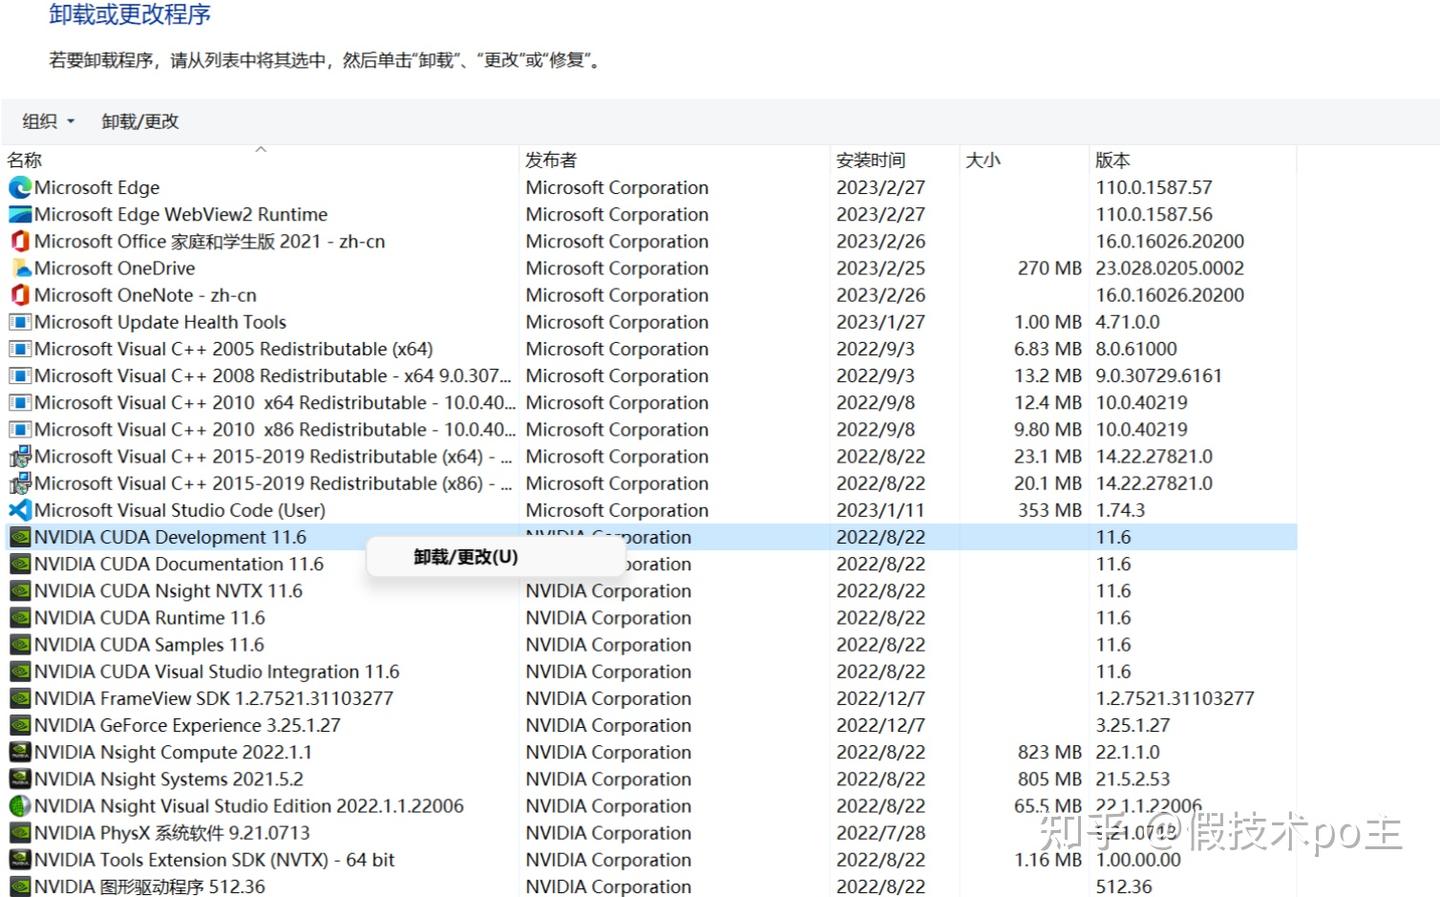Screen dimensions: 1440x897
Task: Select NVIDIA GeForce Experience 3.25.1.27 name
Action: pyautogui.click(x=187, y=725)
